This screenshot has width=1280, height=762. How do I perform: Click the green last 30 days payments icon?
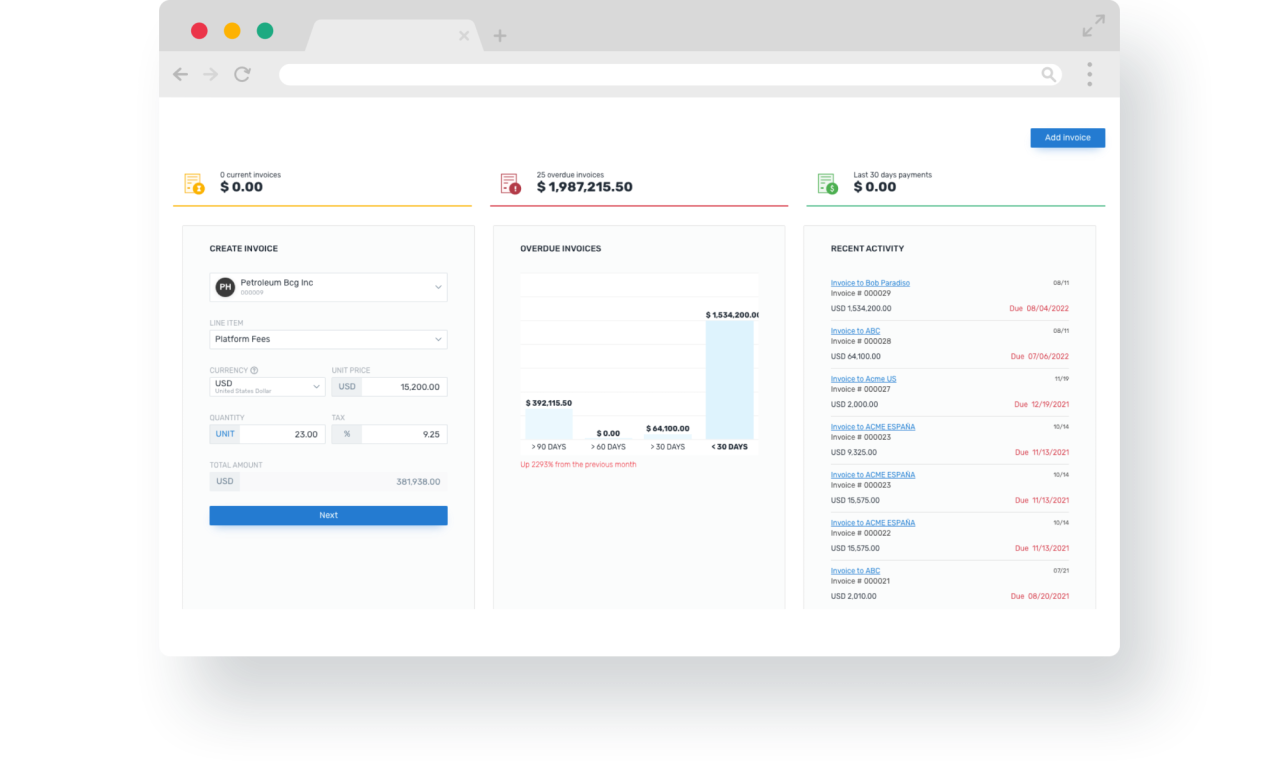[x=826, y=183]
